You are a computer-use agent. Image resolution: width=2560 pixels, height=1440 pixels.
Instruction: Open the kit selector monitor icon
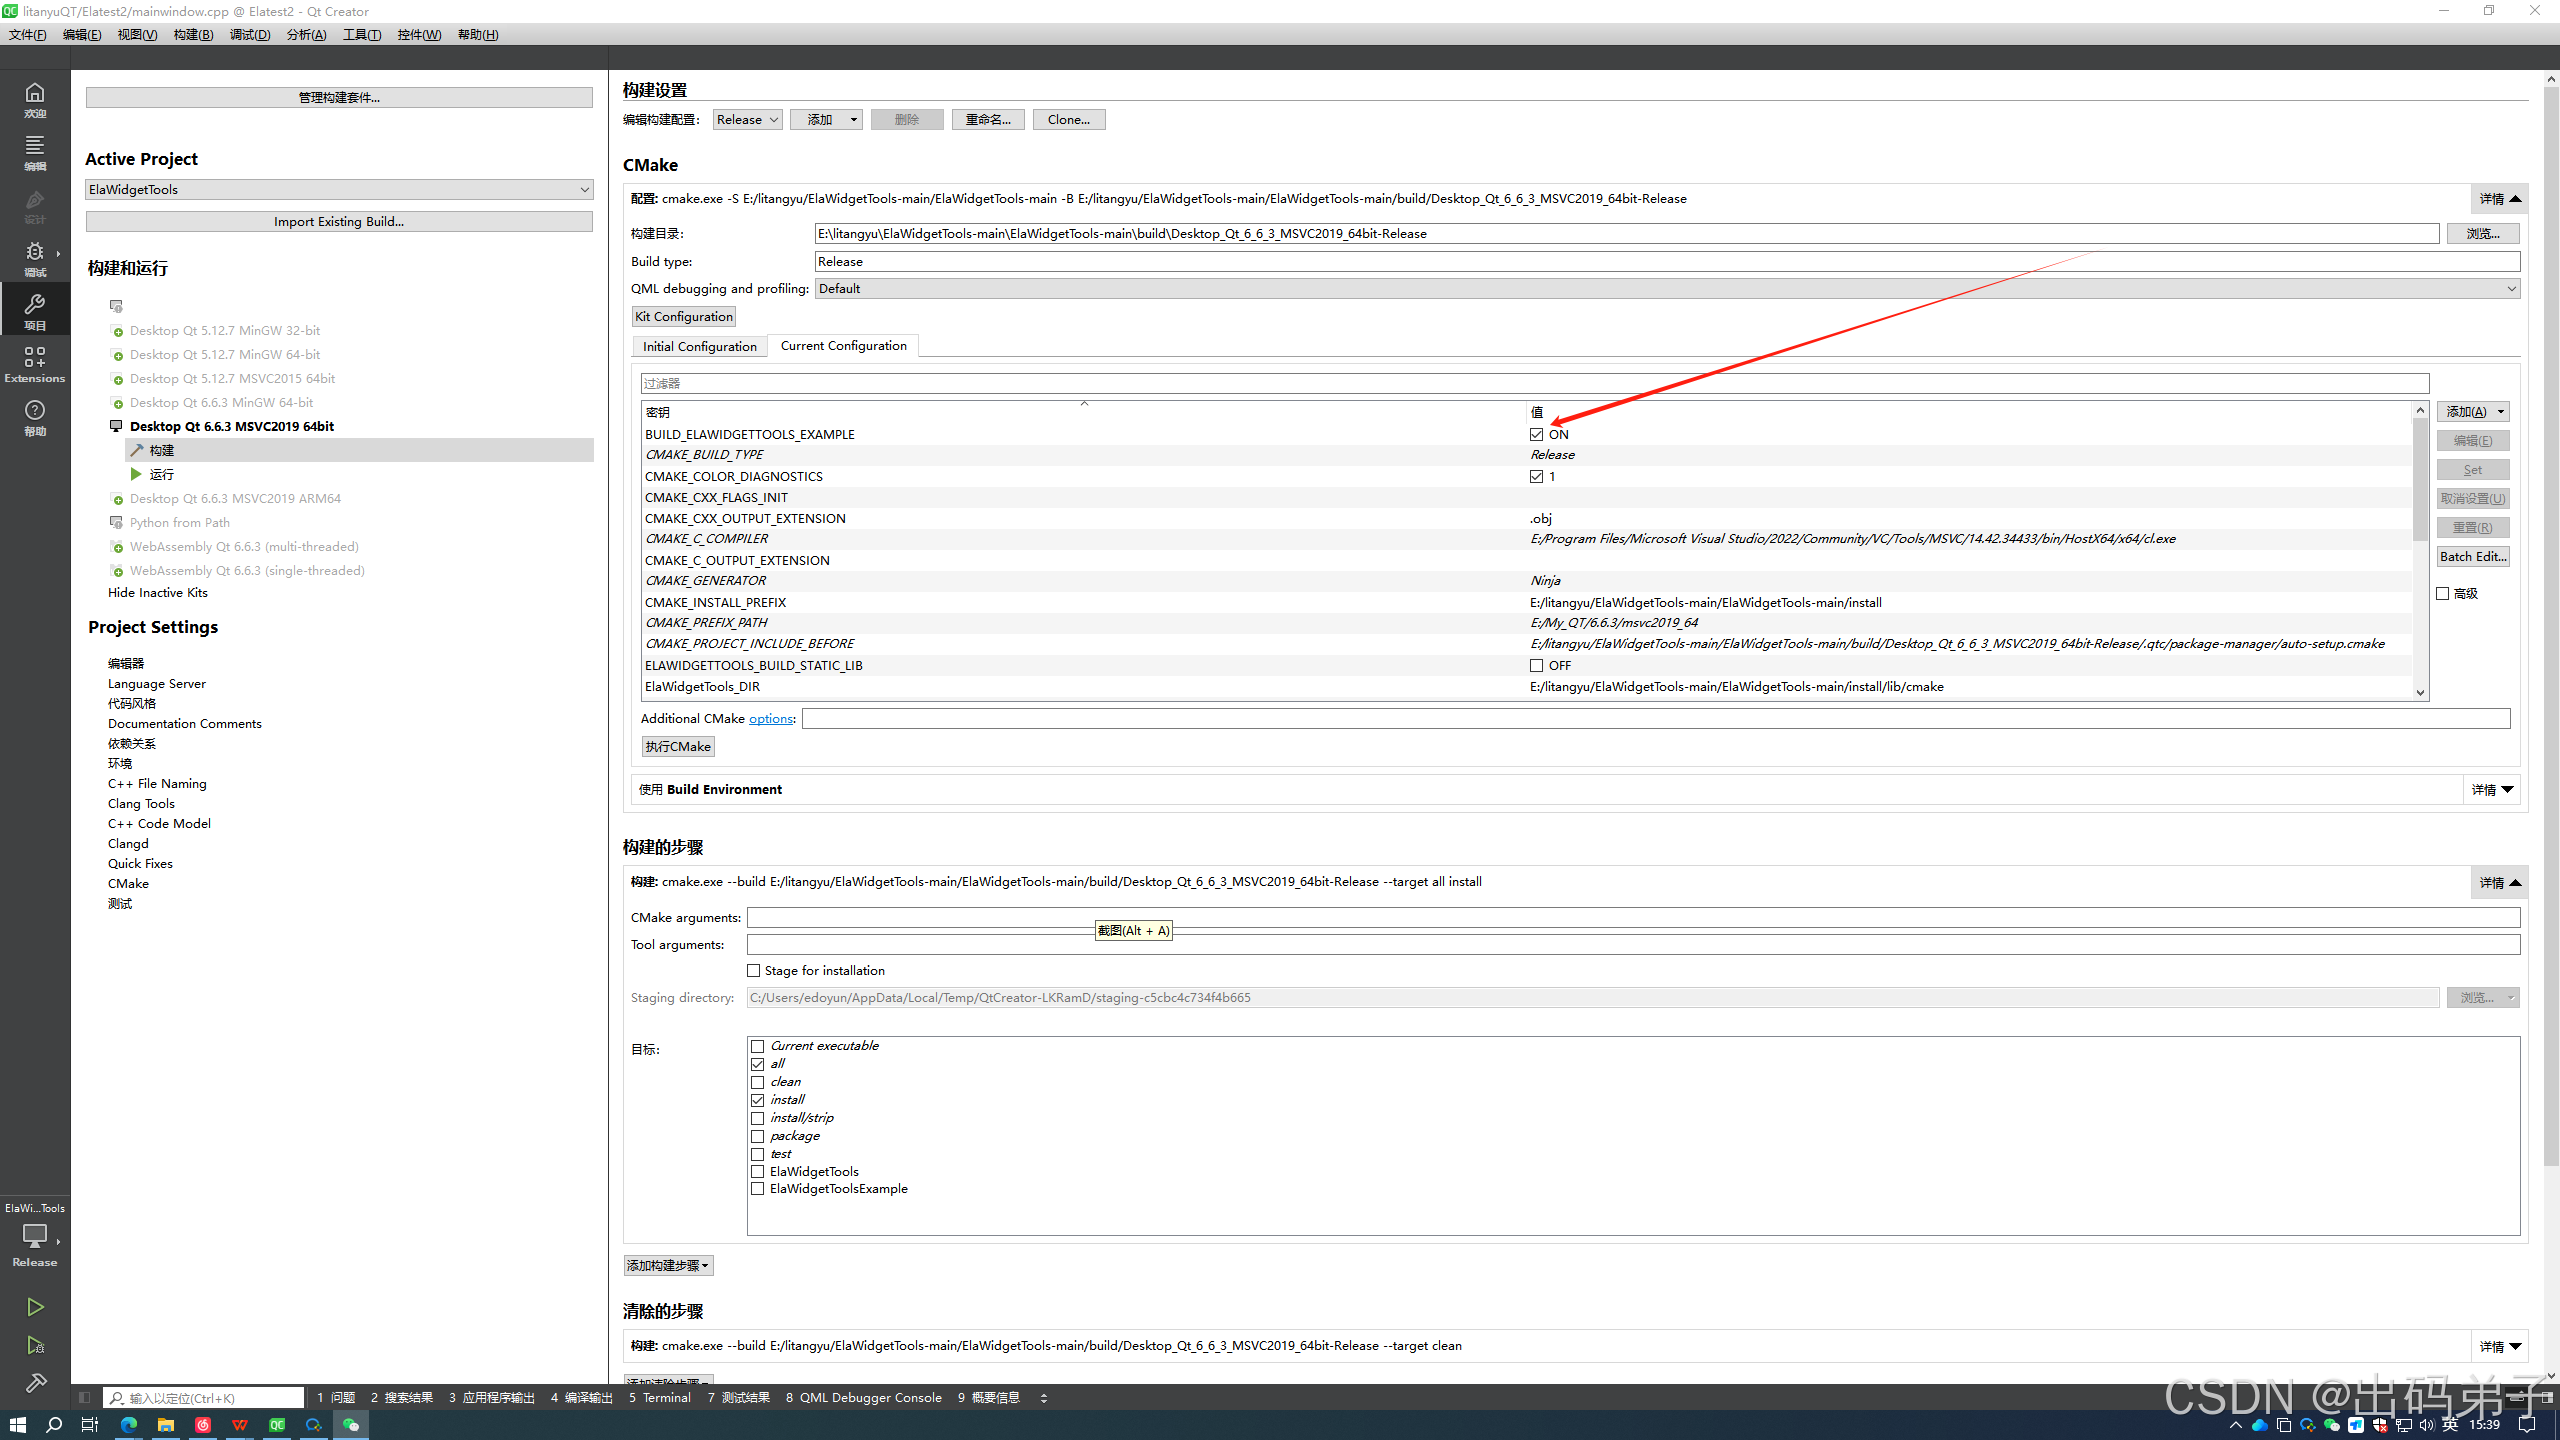(35, 1236)
